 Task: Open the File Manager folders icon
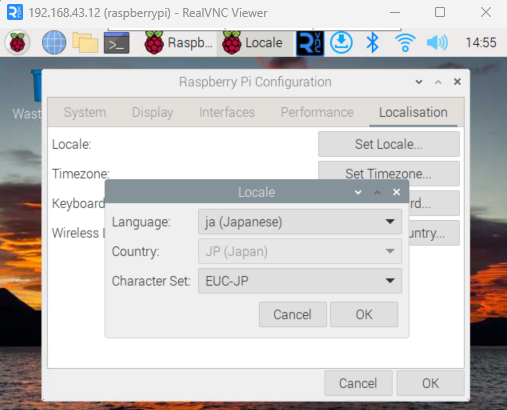[85, 43]
